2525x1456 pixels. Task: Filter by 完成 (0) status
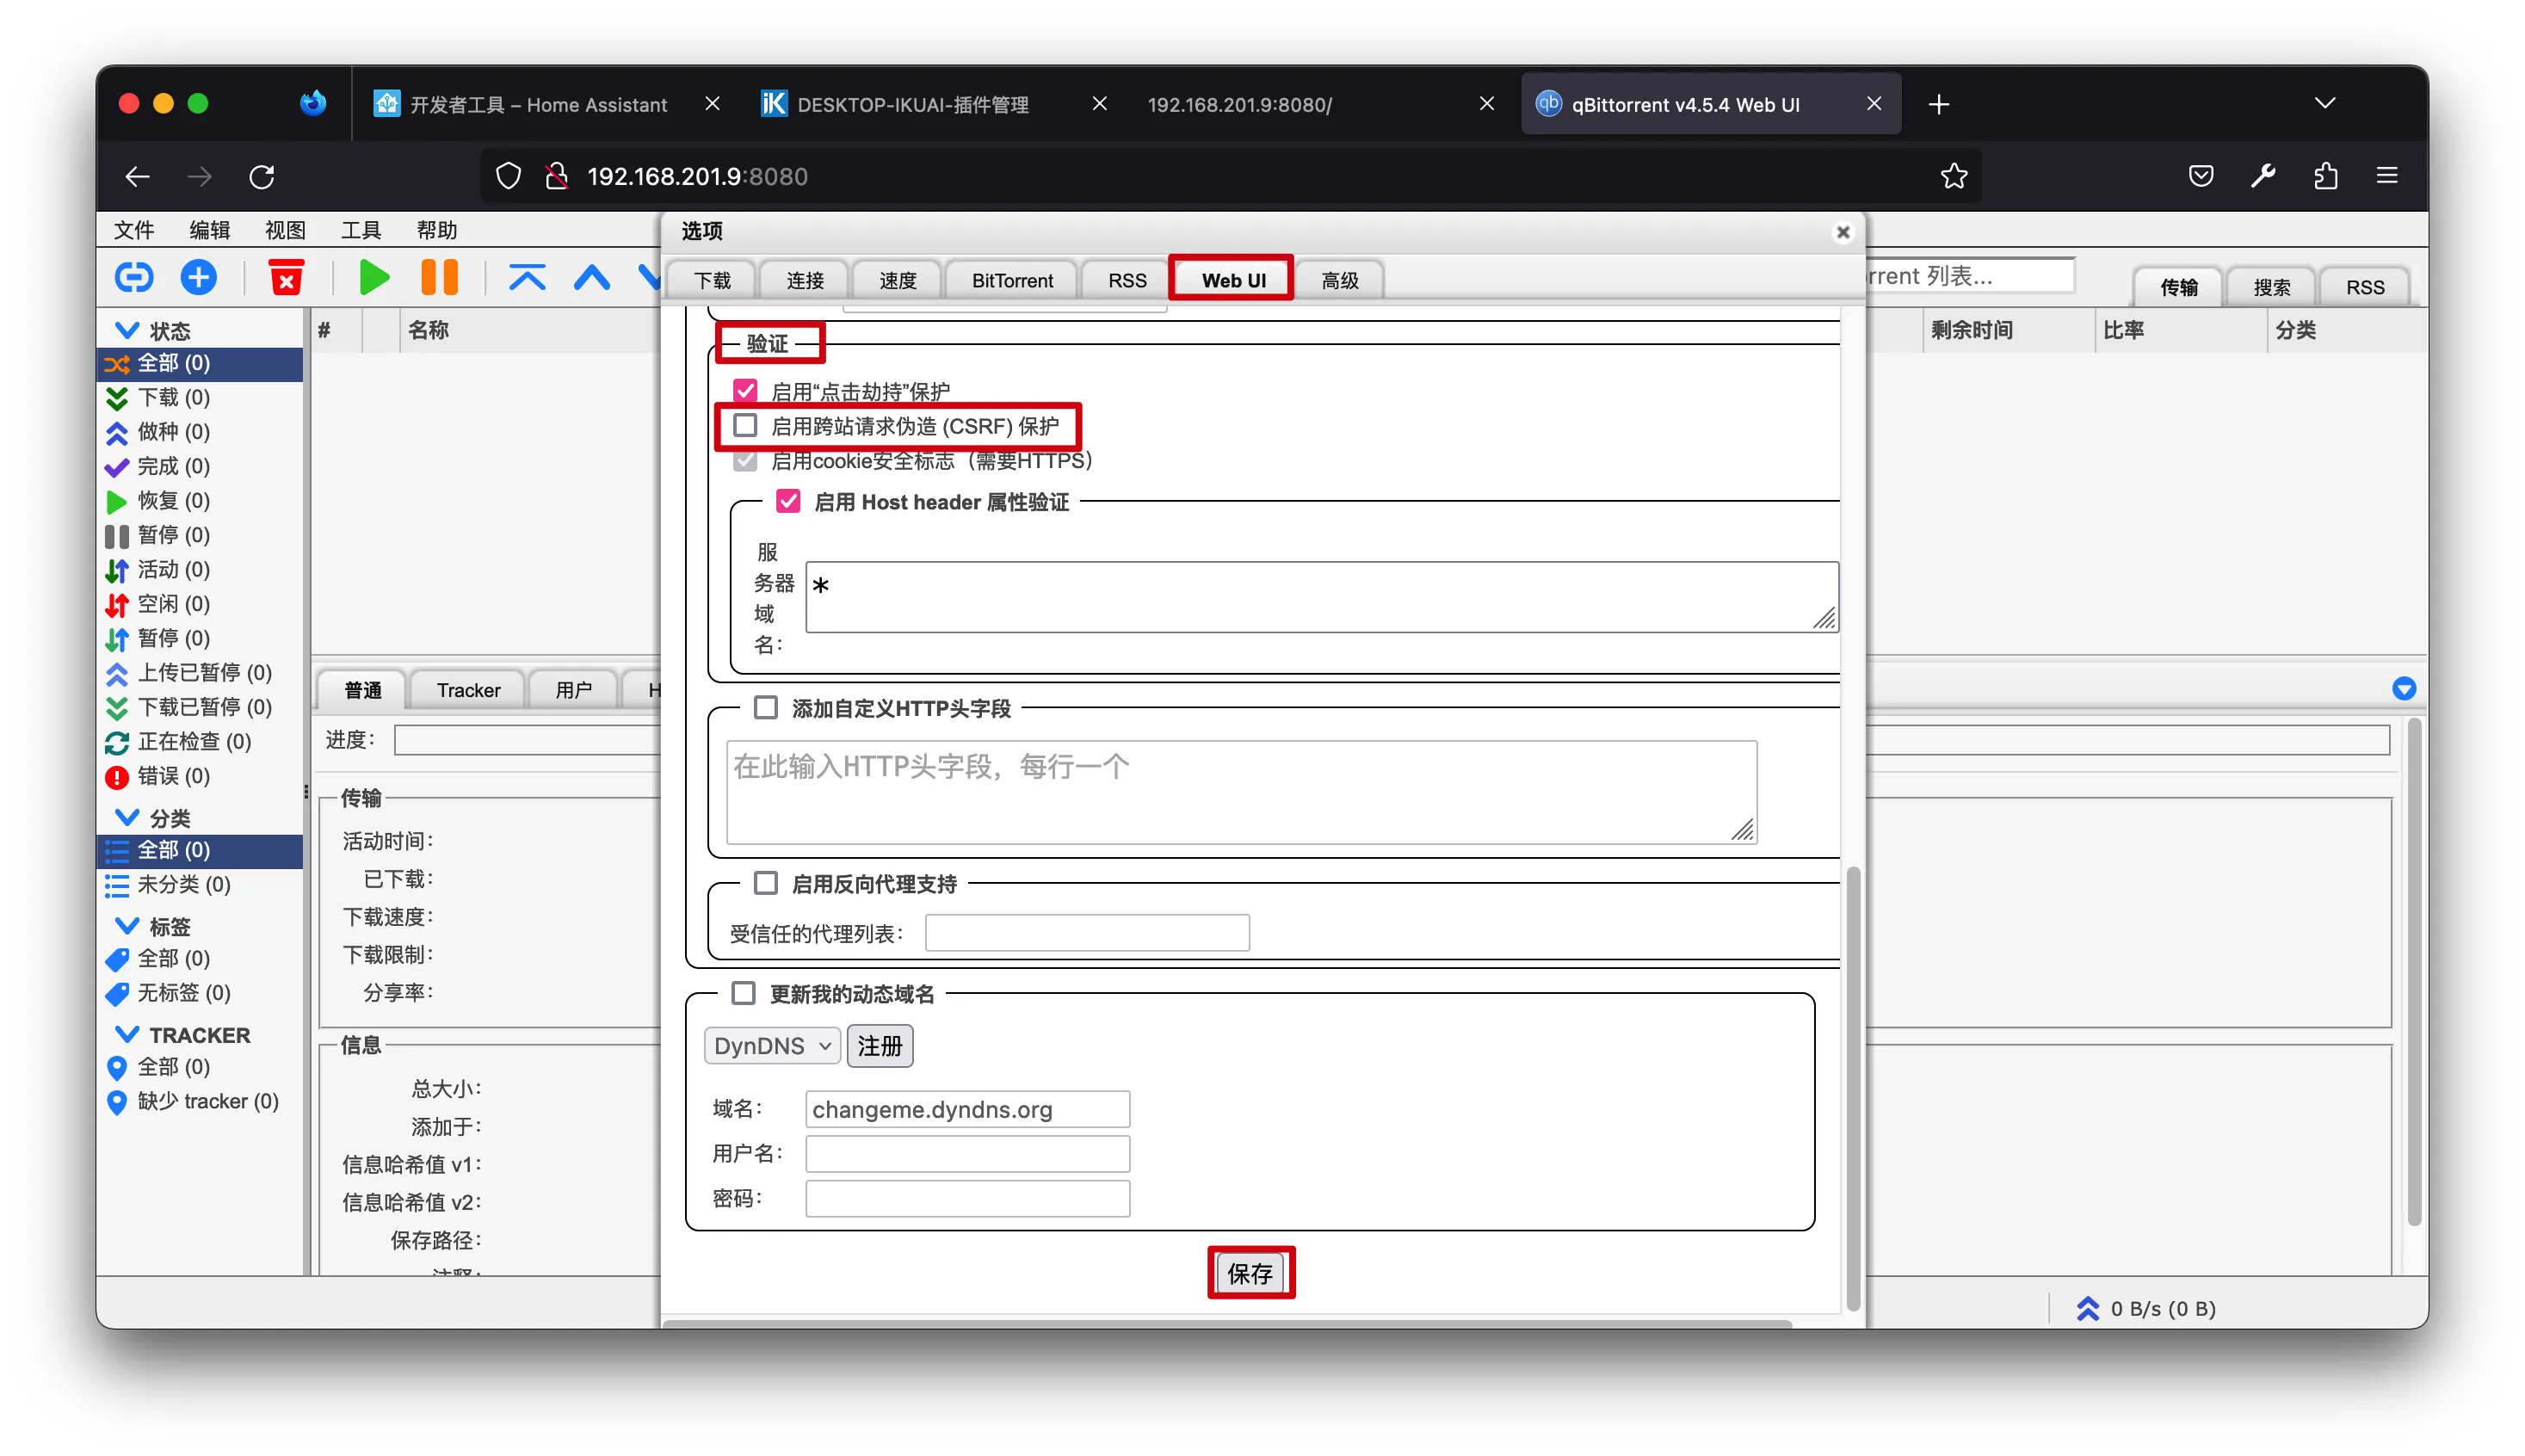tap(200, 467)
